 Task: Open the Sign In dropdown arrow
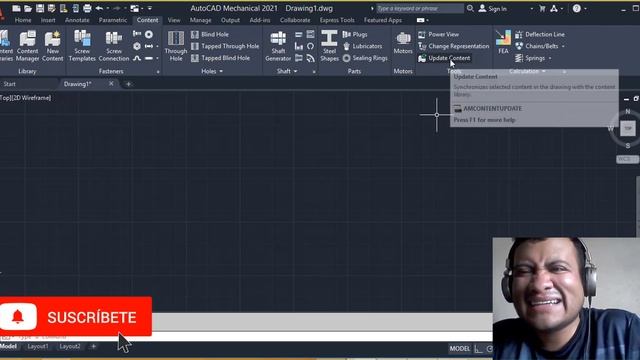tap(531, 8)
